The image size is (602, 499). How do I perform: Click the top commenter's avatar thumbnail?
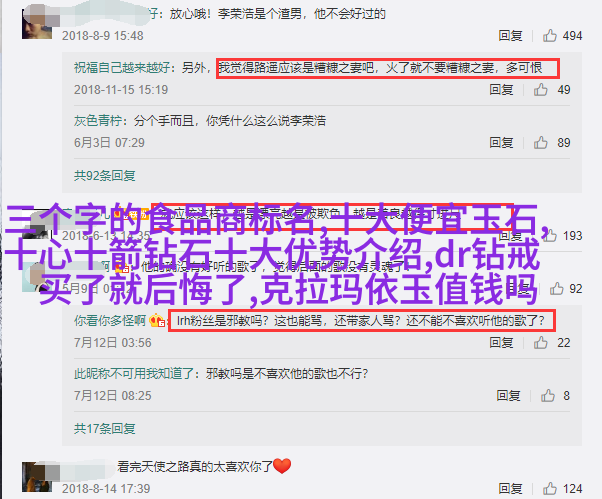click(x=37, y=24)
